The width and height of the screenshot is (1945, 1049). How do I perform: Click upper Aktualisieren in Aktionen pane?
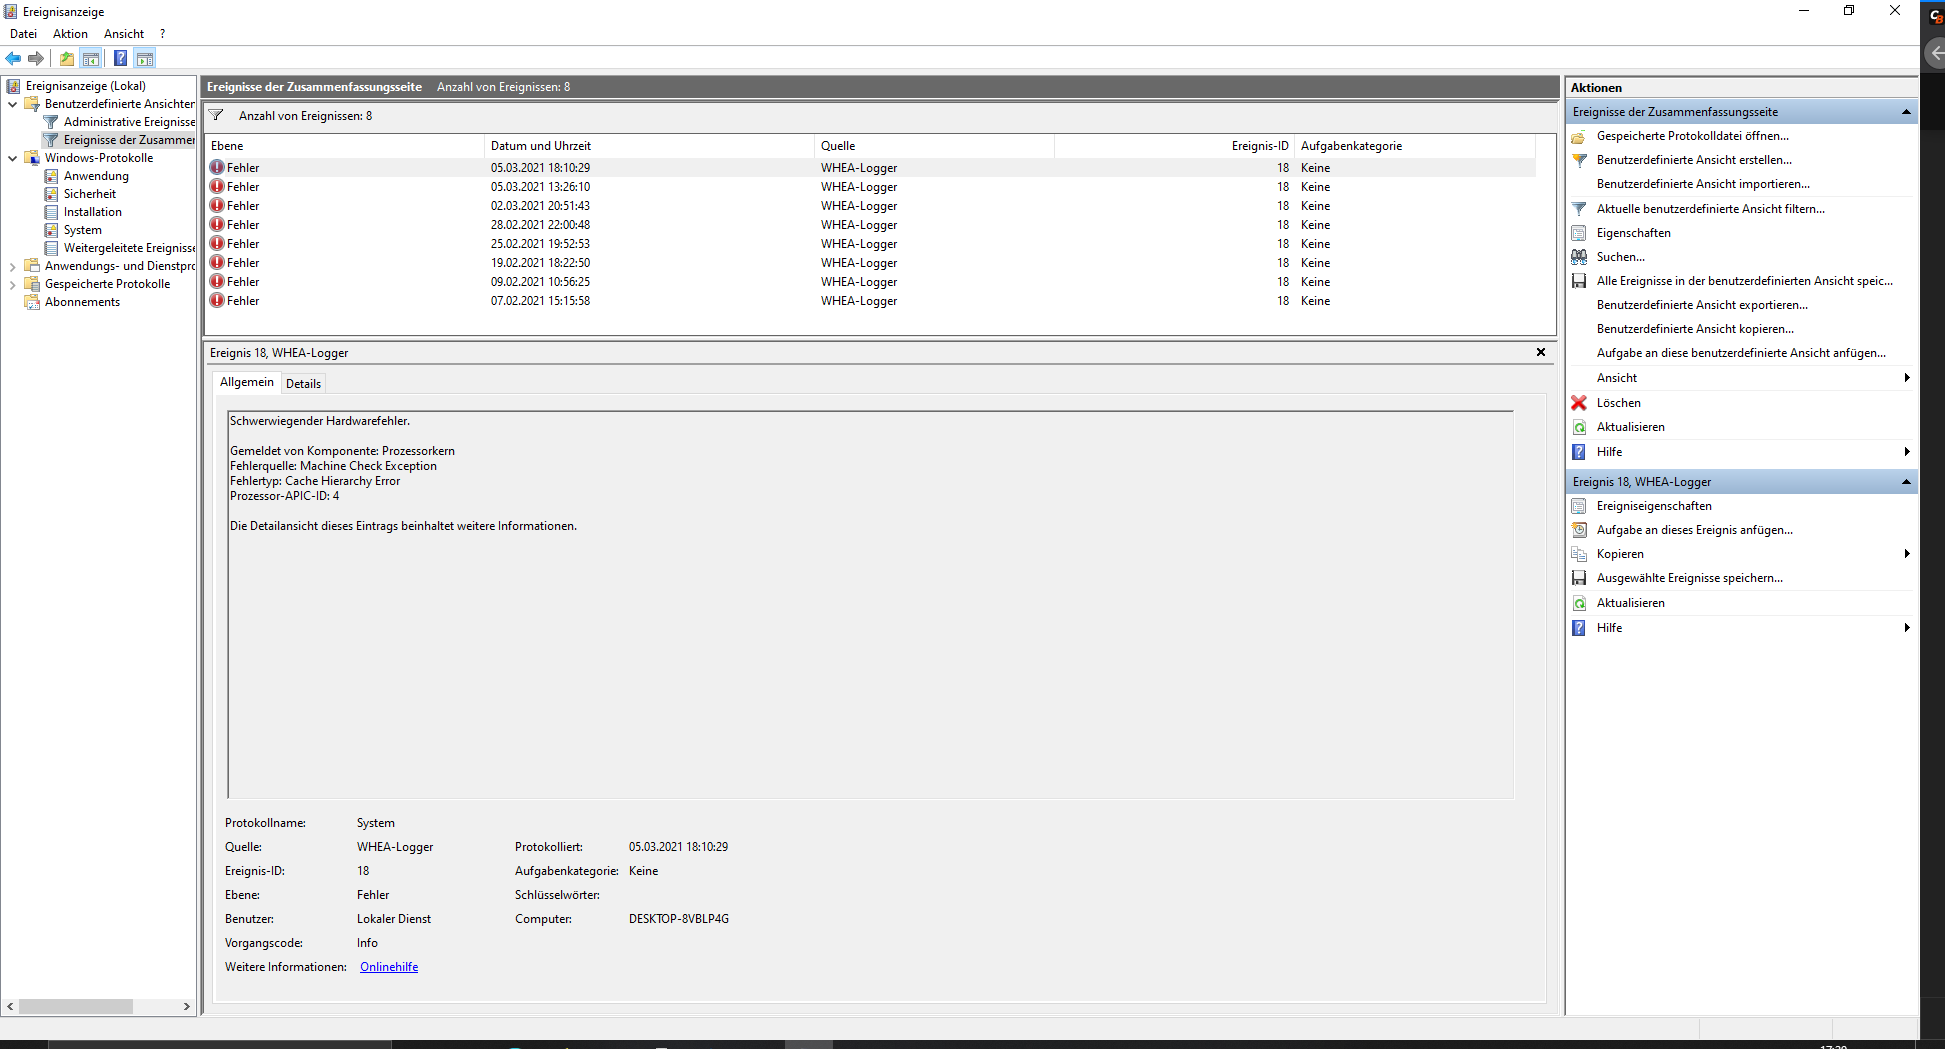[x=1630, y=427]
